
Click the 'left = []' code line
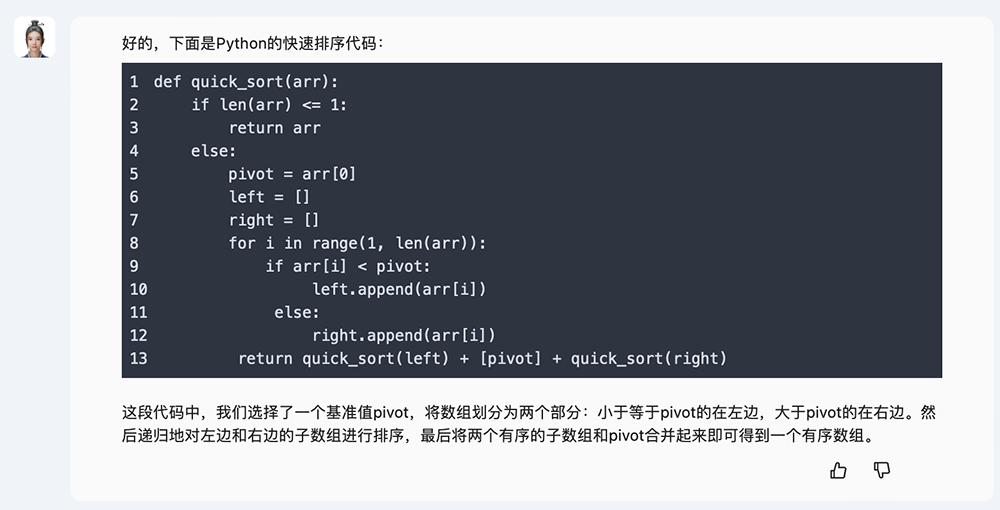269,196
